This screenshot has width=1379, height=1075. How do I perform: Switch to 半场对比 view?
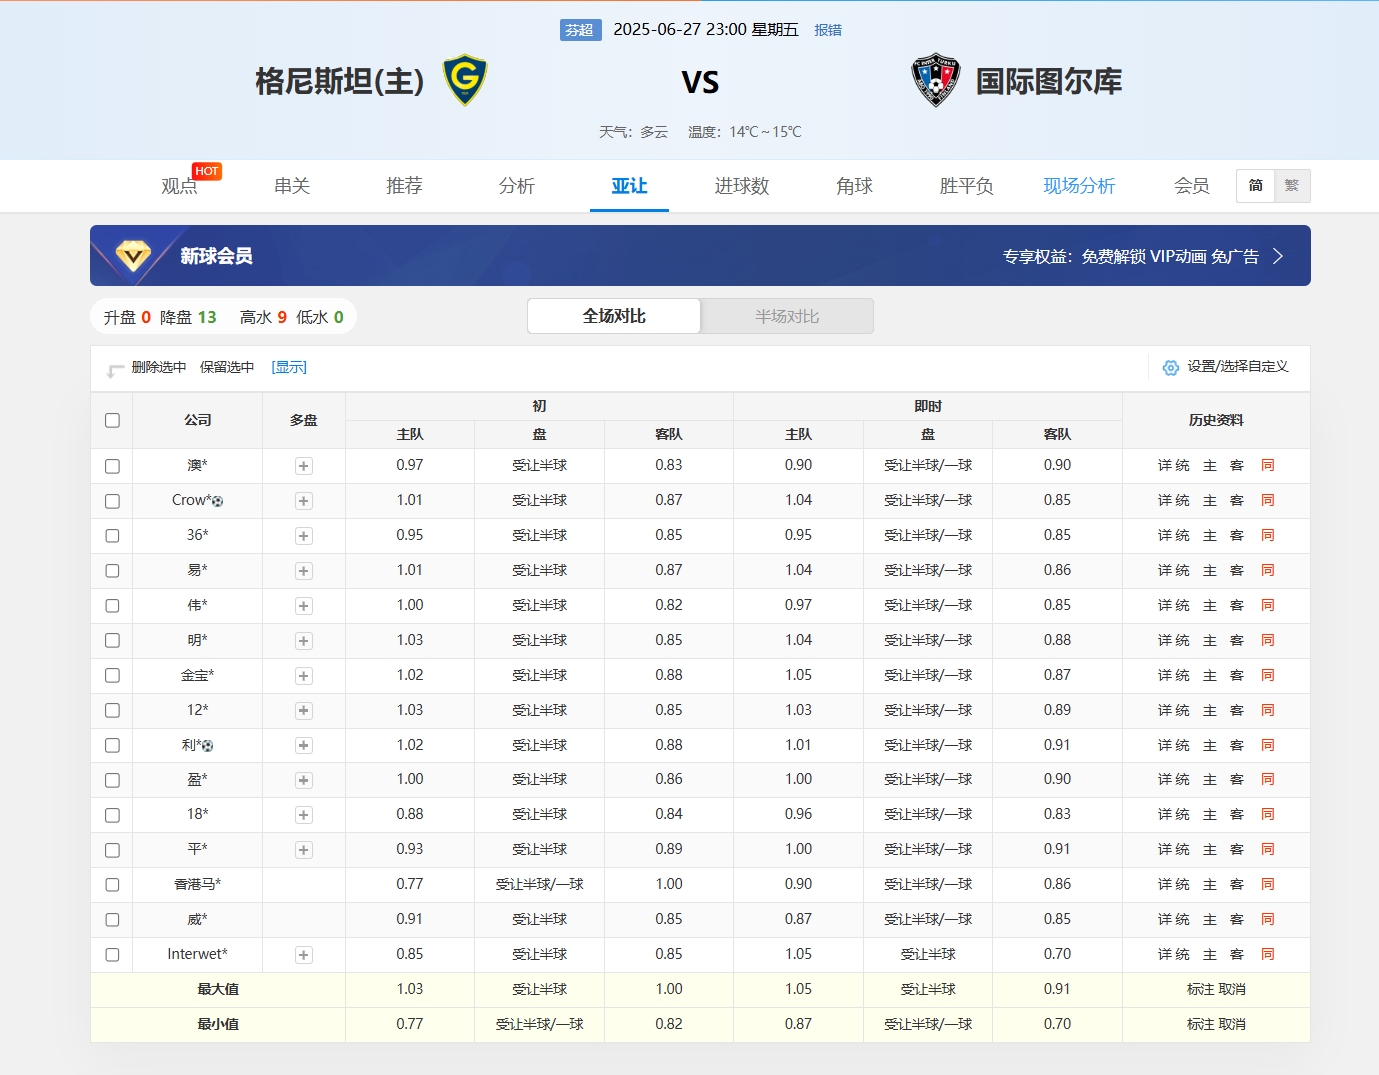787,316
